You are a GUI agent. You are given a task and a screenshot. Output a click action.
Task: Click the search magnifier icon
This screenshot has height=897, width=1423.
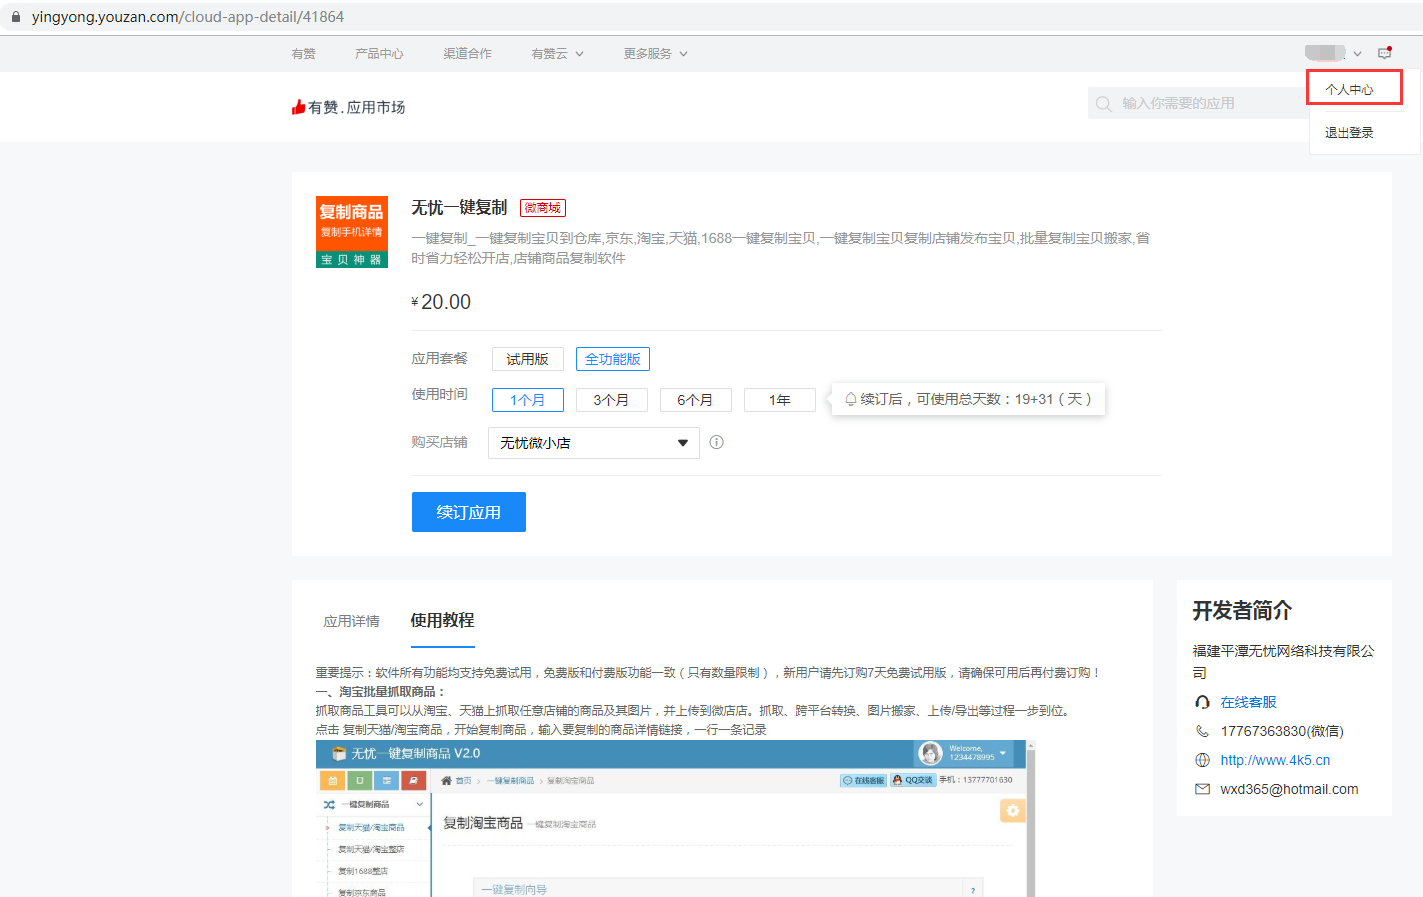tap(1104, 103)
